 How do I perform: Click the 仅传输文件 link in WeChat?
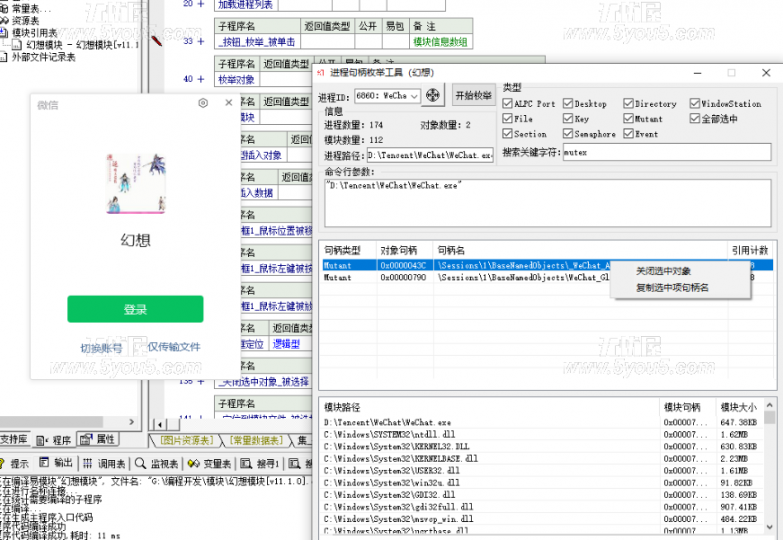point(174,347)
